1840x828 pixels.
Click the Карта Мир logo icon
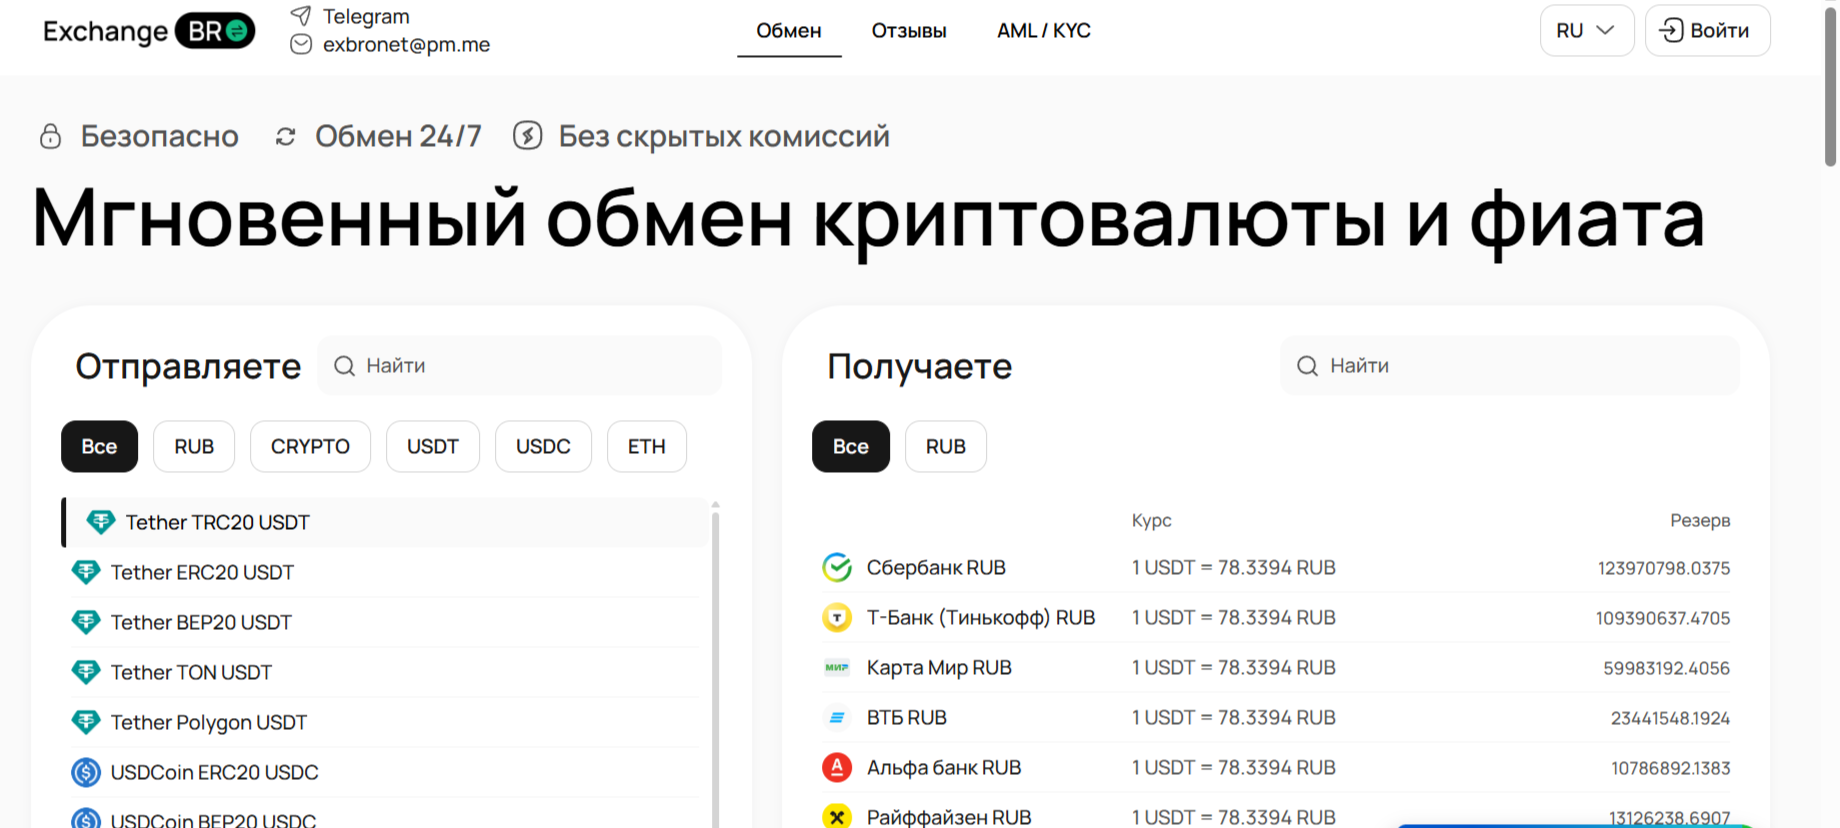[837, 667]
